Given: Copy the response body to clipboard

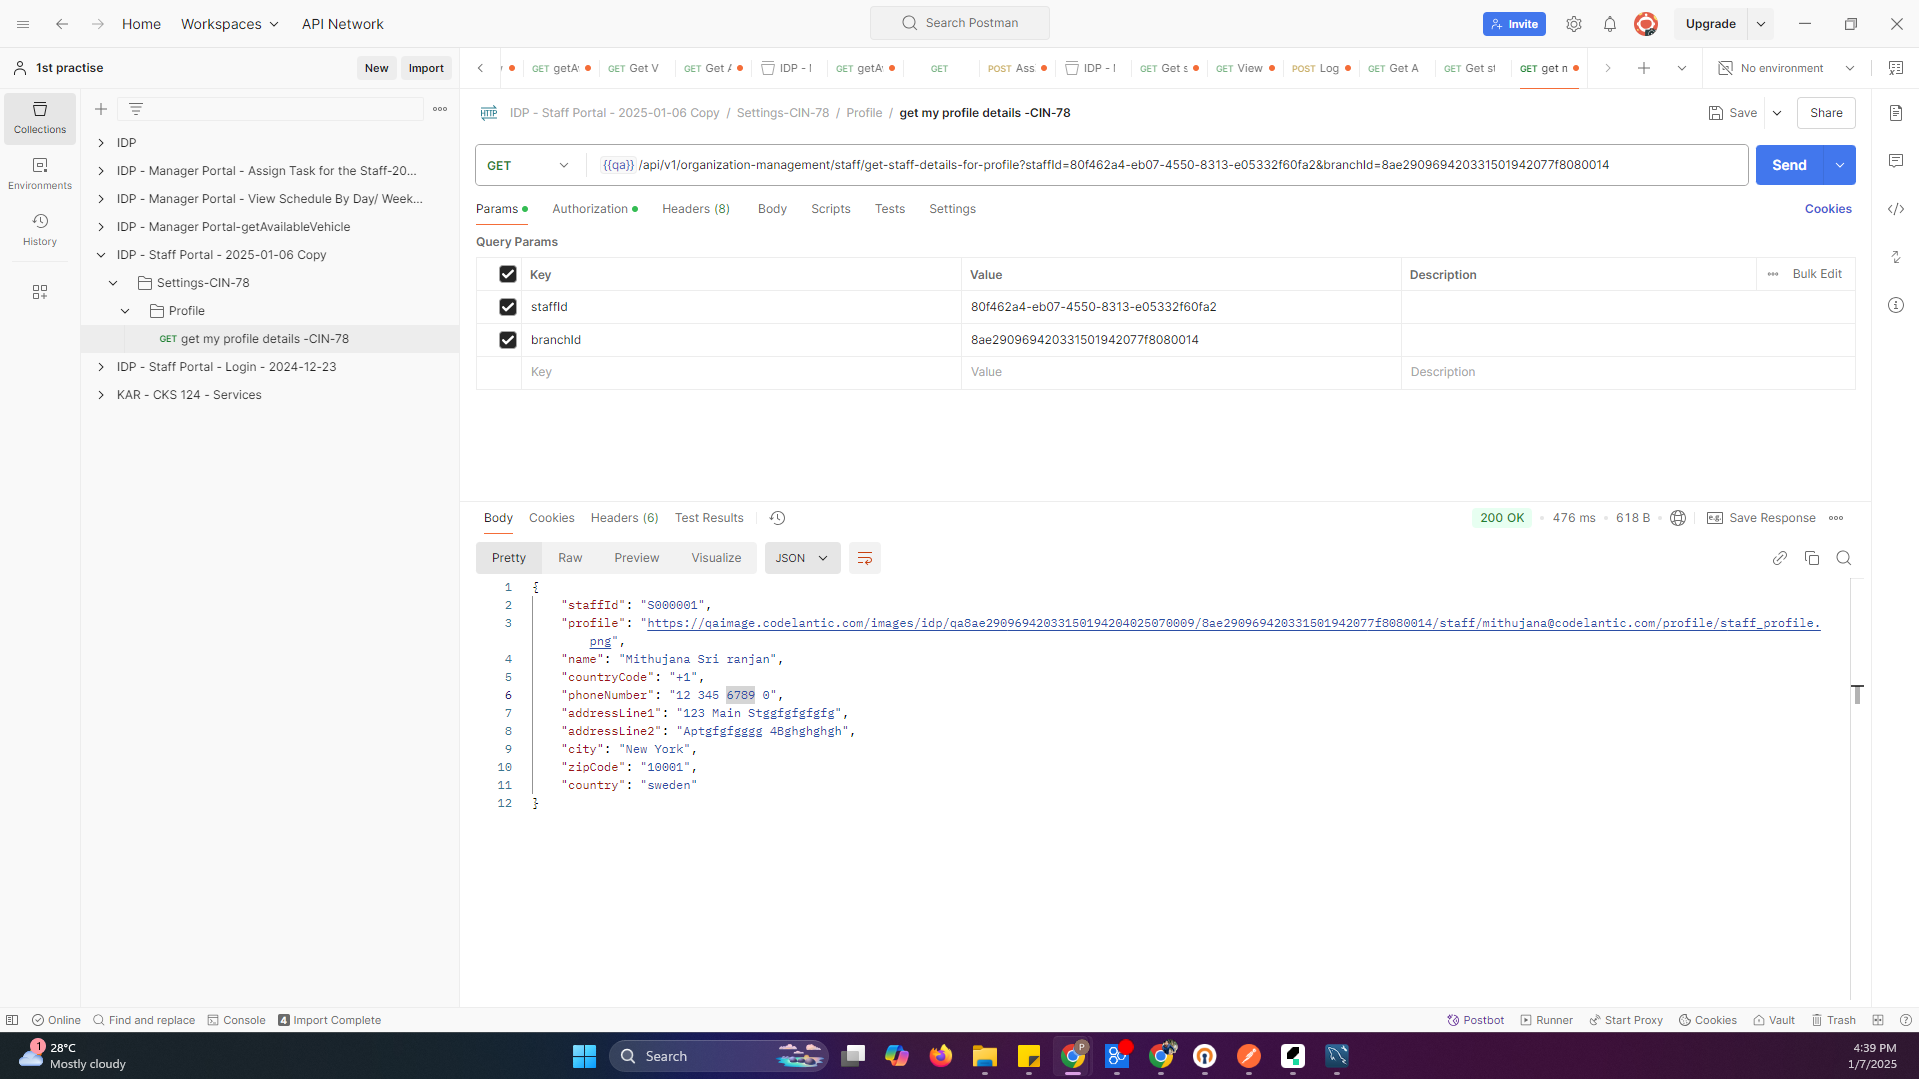Looking at the screenshot, I should click(x=1812, y=558).
